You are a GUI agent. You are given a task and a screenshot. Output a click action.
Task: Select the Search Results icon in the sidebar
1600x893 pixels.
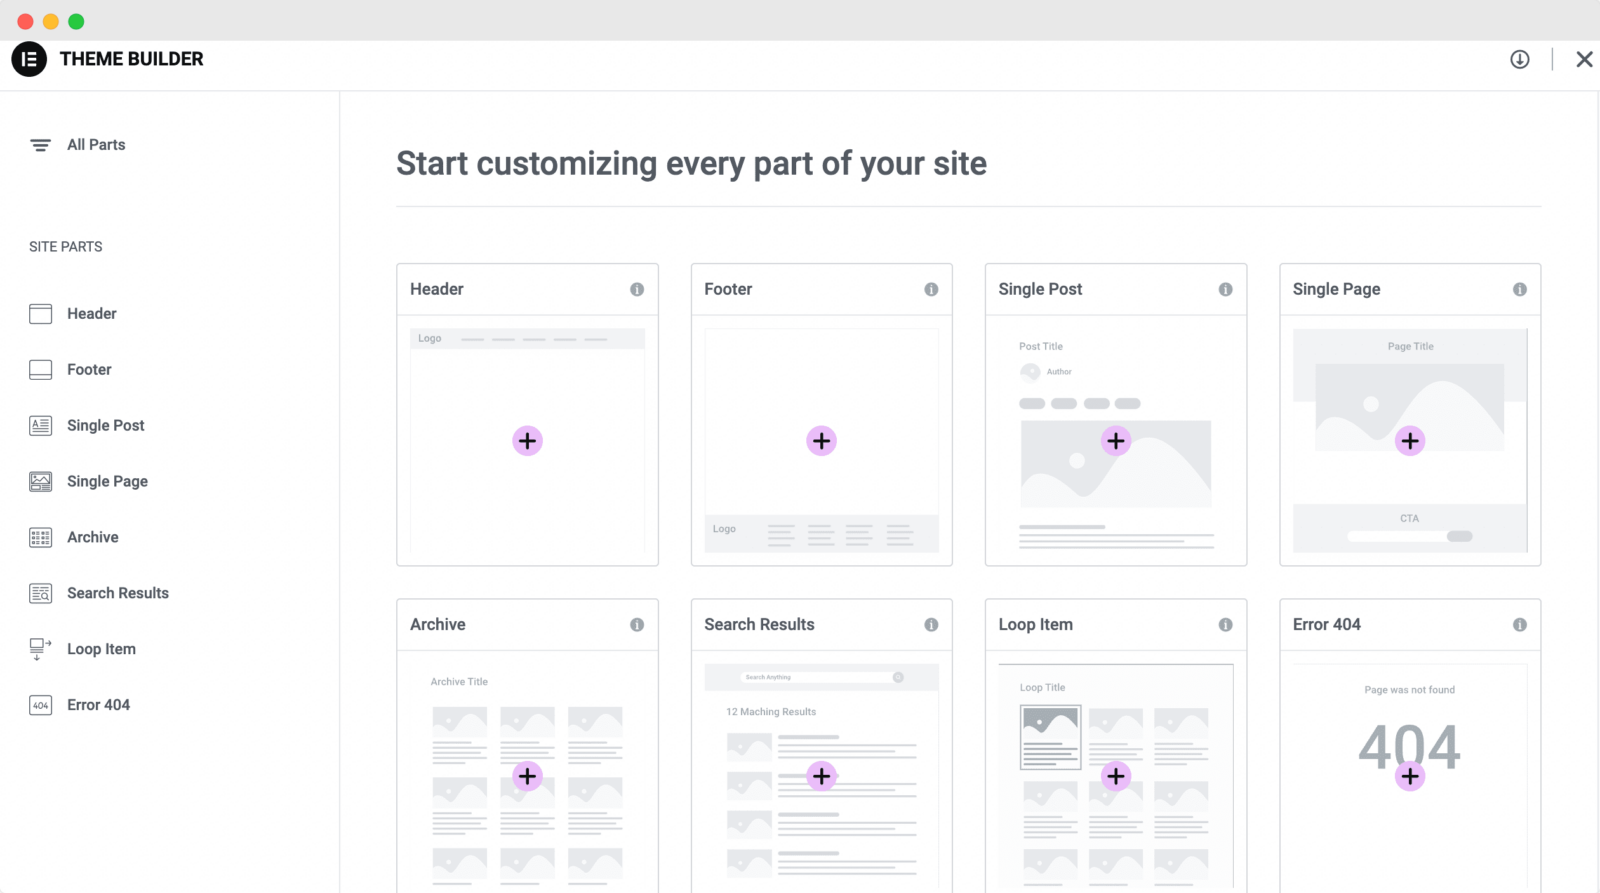[x=40, y=593]
